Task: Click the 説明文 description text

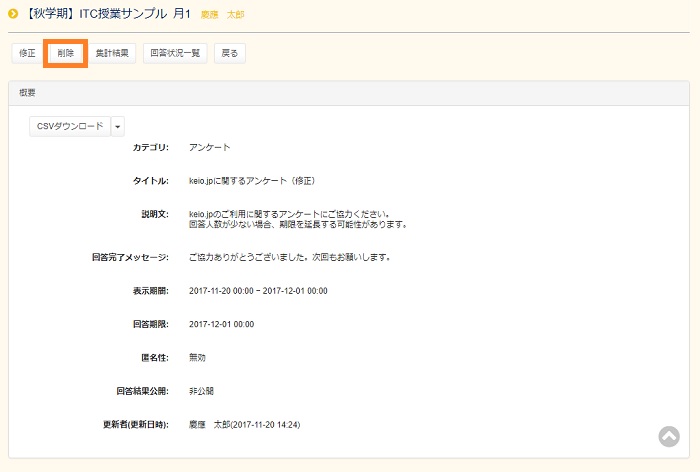Action: [x=296, y=219]
